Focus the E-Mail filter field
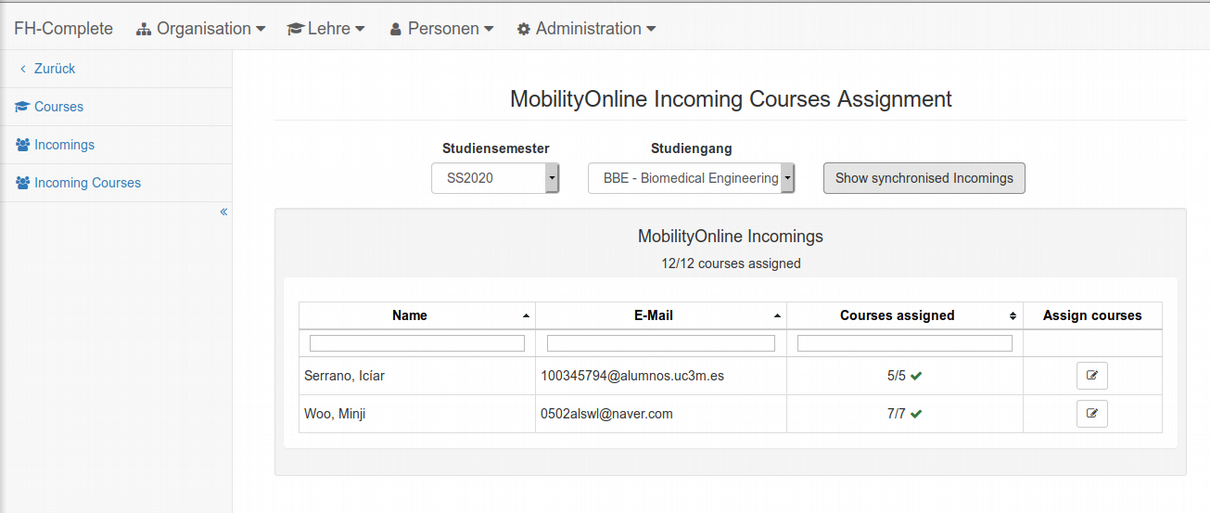The width and height of the screenshot is (1210, 513). tap(661, 343)
